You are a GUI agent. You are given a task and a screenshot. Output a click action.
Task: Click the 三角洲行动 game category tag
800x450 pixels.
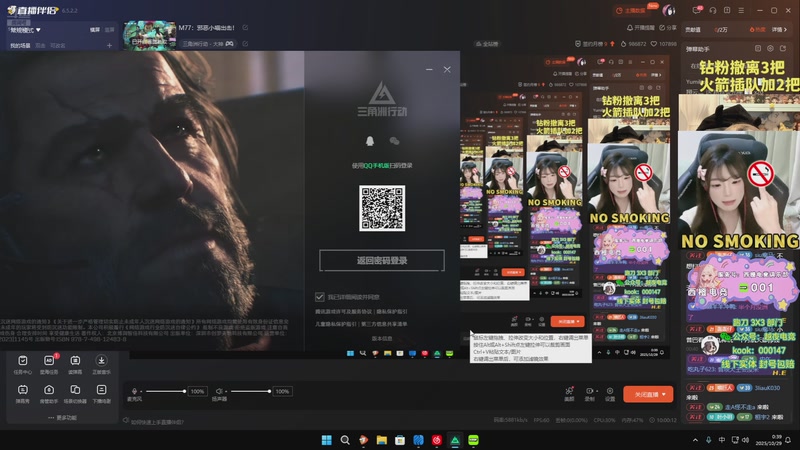[208, 44]
